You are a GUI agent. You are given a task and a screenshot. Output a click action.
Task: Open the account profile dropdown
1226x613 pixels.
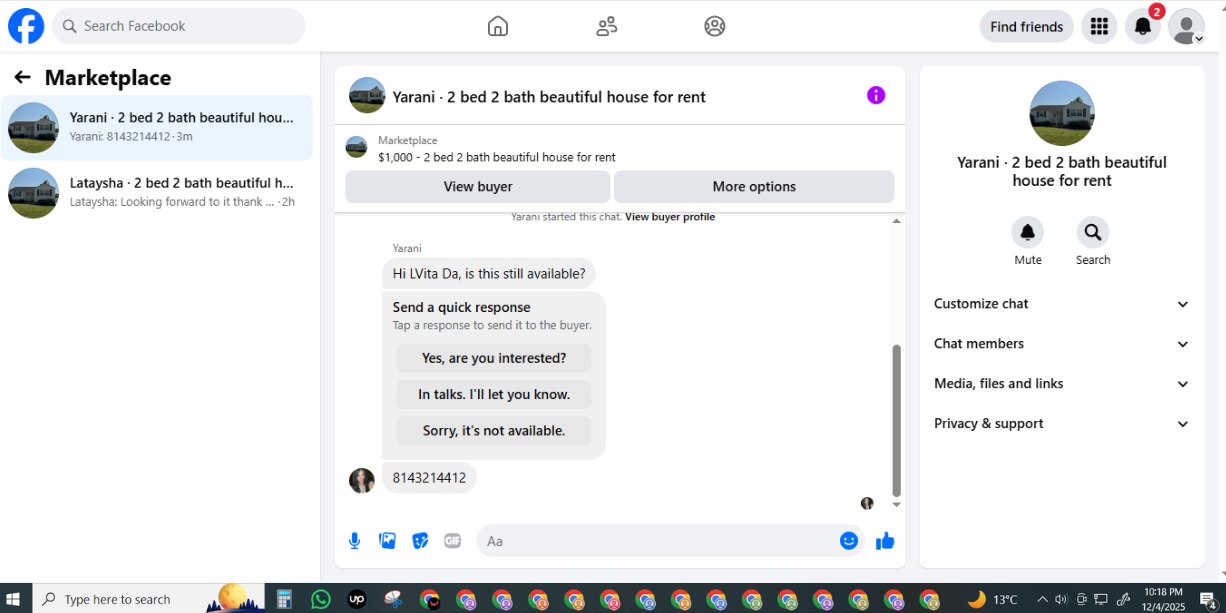point(1186,27)
